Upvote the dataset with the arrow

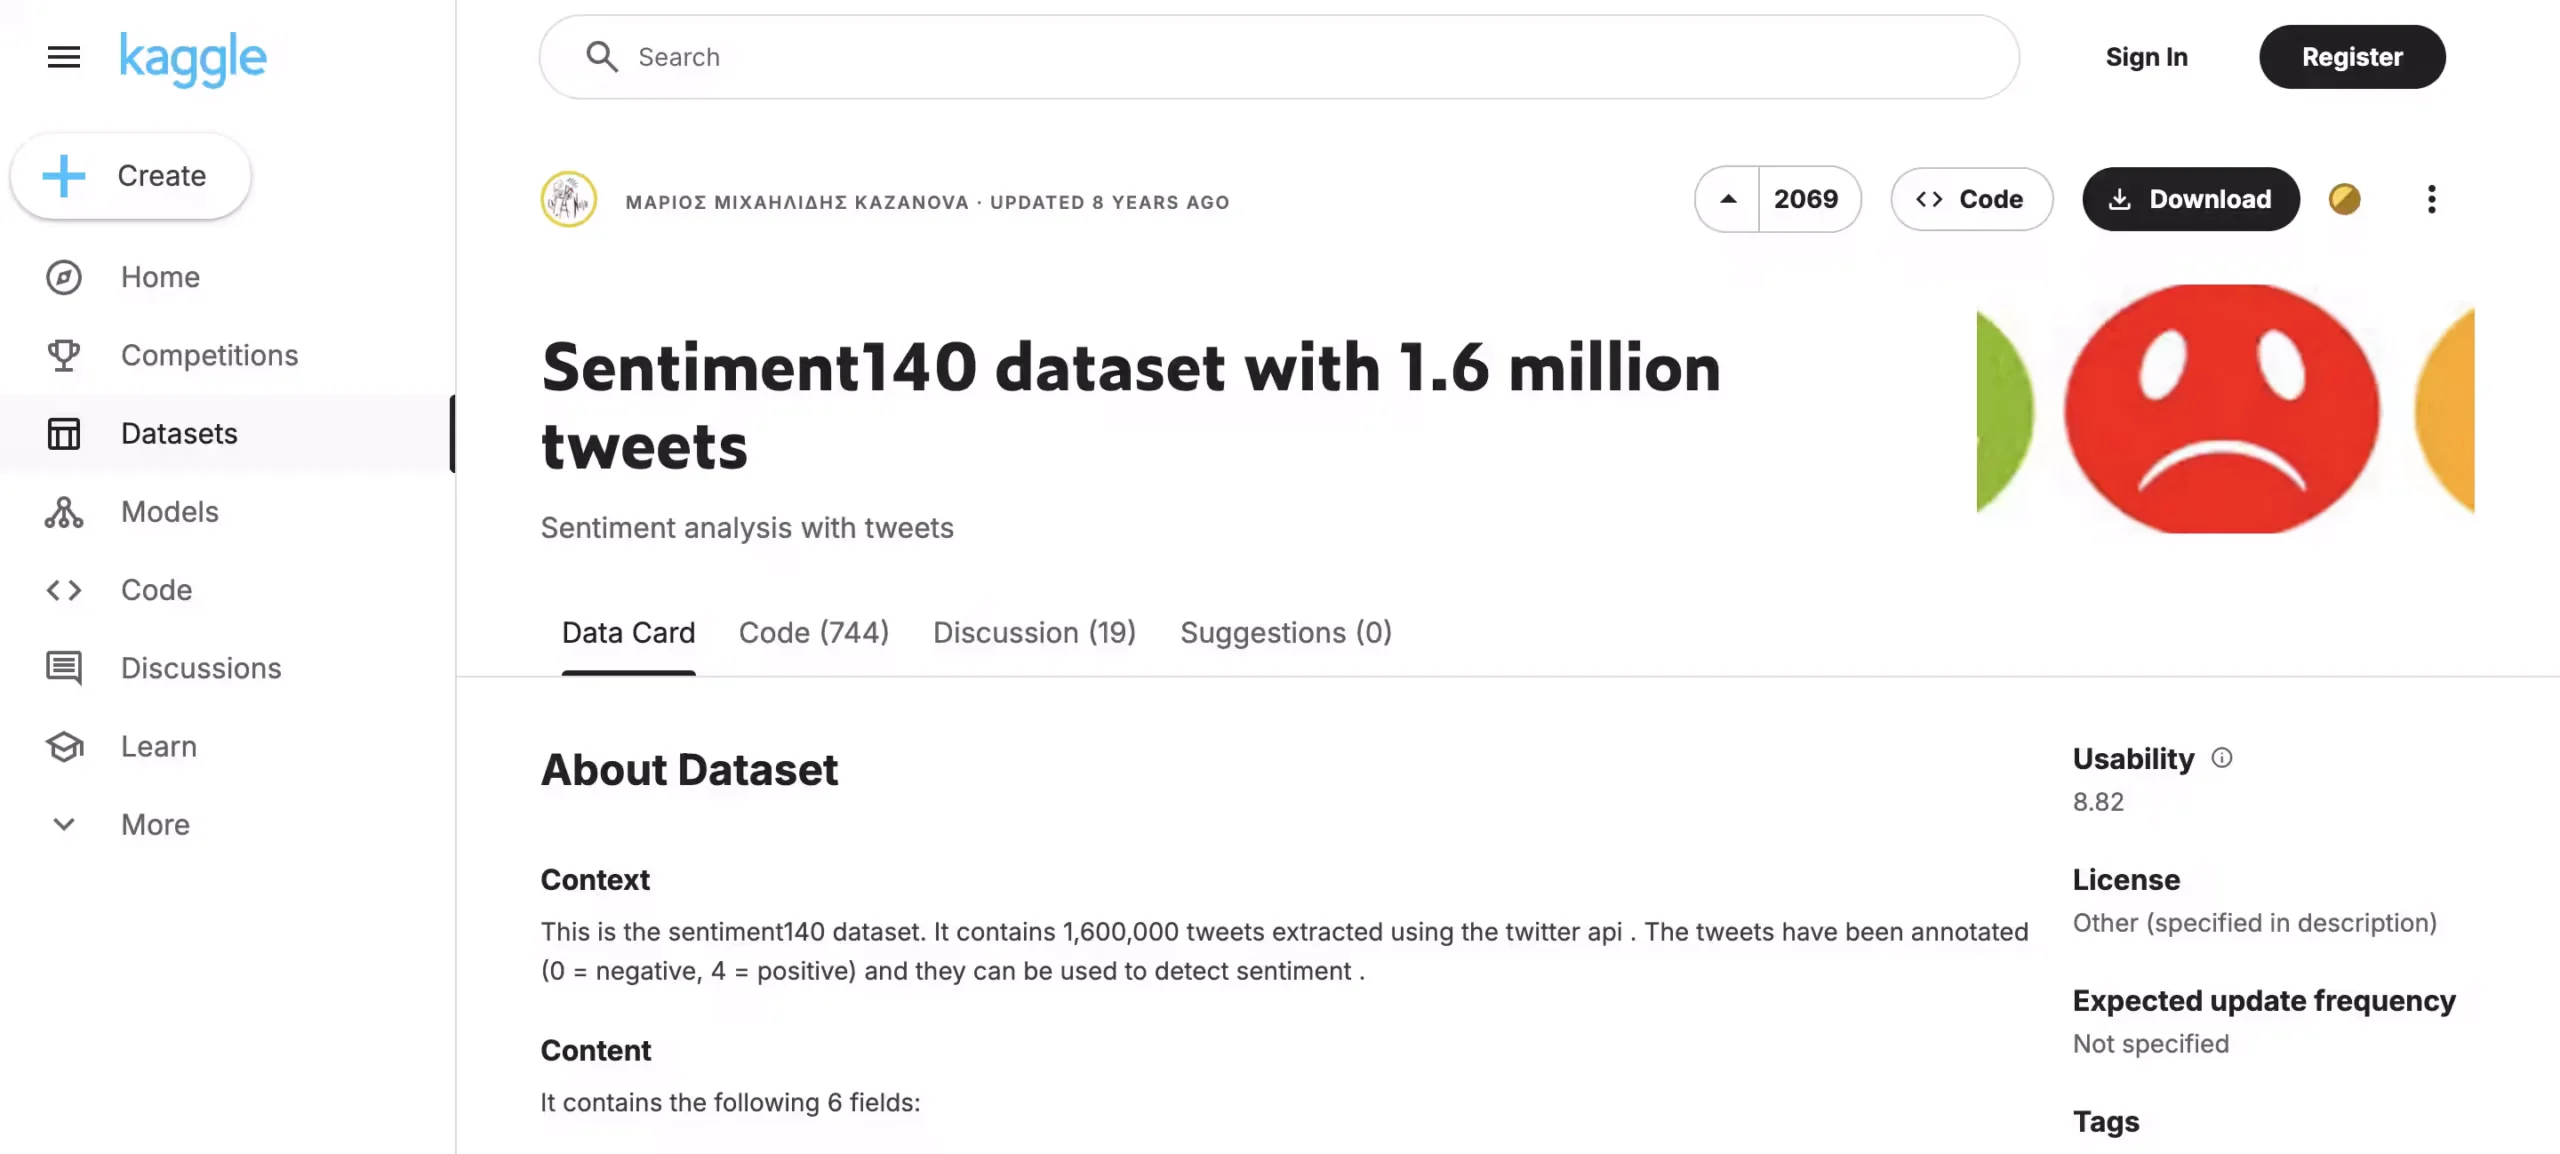(1727, 199)
